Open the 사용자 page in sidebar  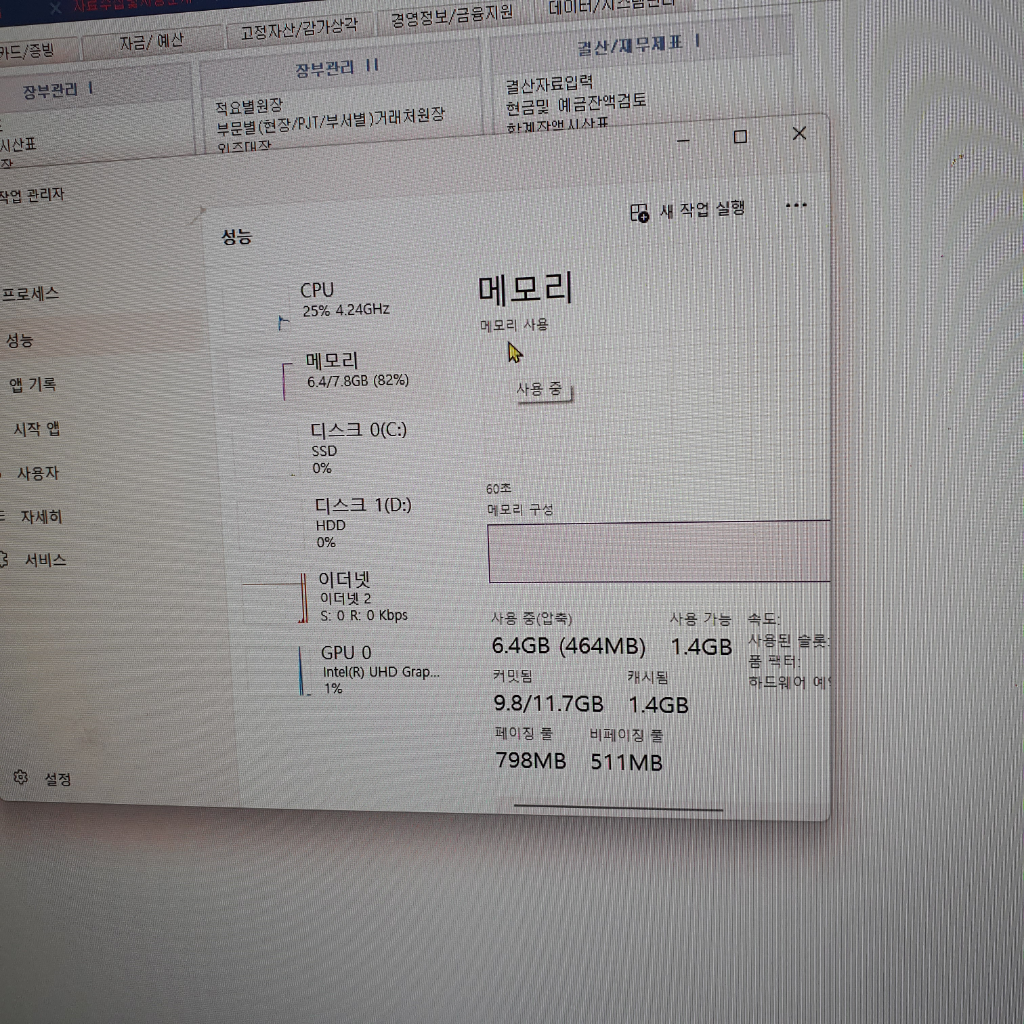(37, 473)
